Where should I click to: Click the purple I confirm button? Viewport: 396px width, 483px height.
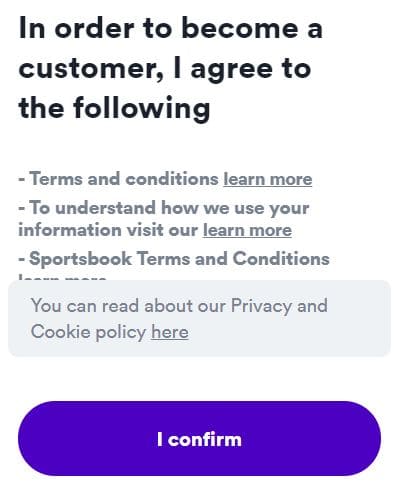199,438
